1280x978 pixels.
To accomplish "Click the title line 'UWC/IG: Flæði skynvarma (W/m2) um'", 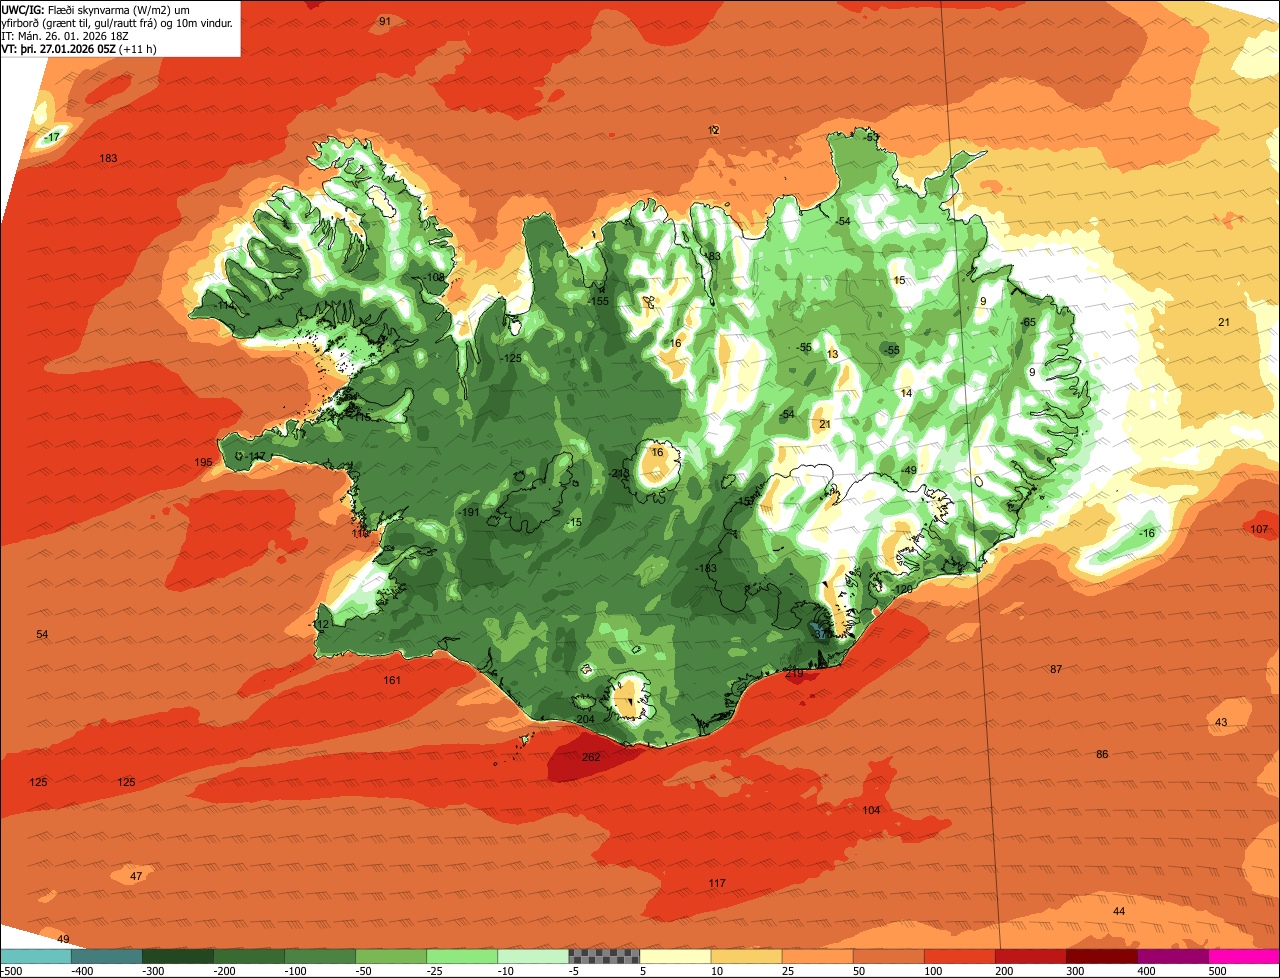I will tap(95, 8).
